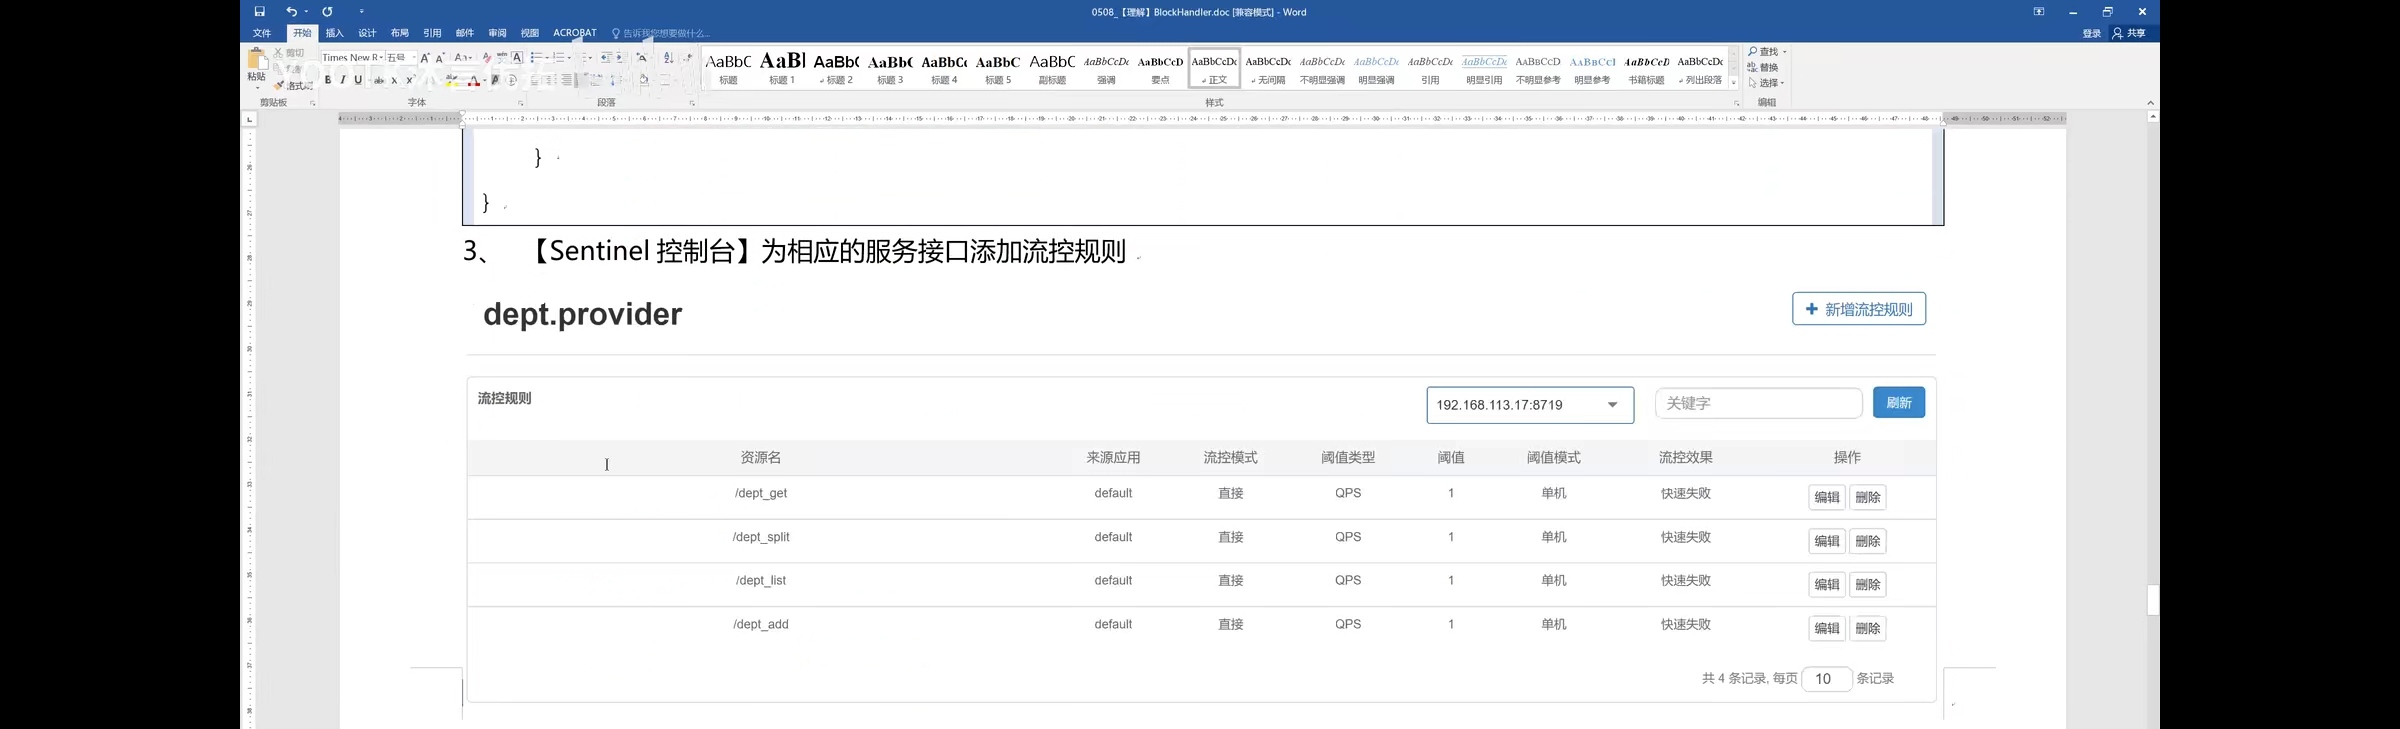Screen dimensions: 2400x729
Task: Toggle strikethrough formatting
Action: click(x=379, y=81)
